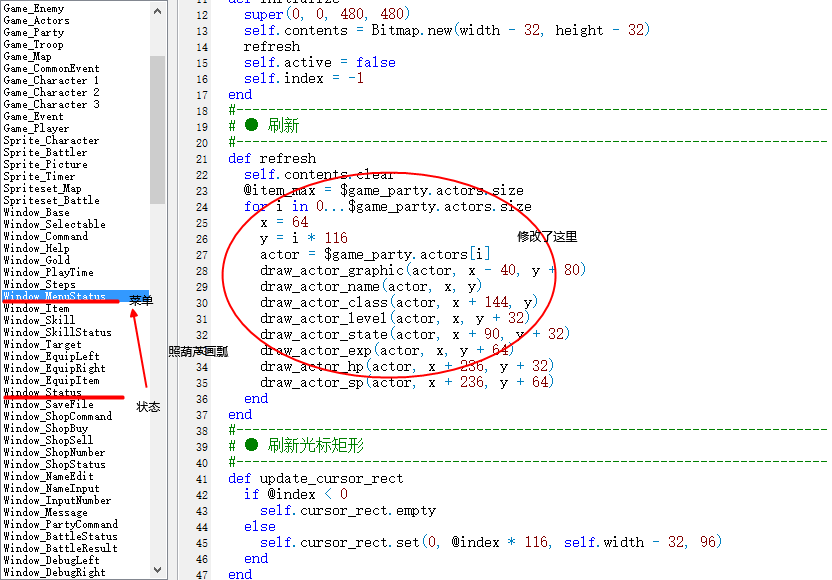Select the Game_CommonEvent script
The width and height of the screenshot is (832, 580).
[51, 68]
